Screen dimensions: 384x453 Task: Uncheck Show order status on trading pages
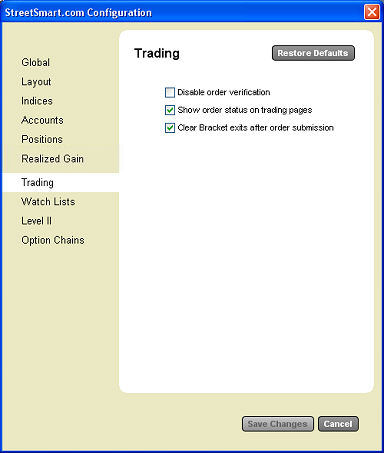170,110
